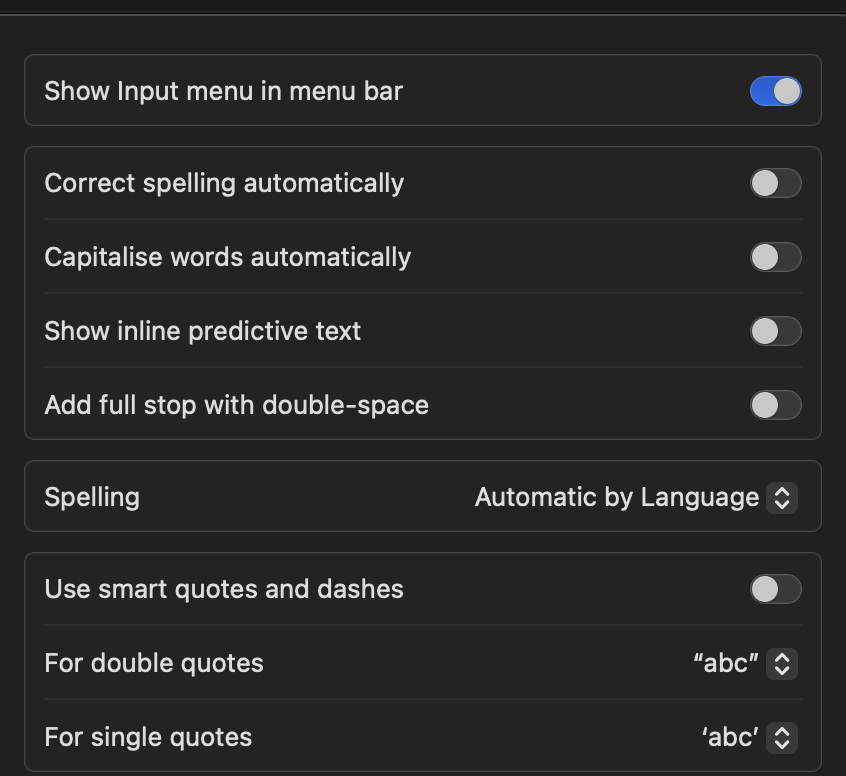The image size is (846, 776).
Task: Enable Correct spelling automatically
Action: click(775, 183)
